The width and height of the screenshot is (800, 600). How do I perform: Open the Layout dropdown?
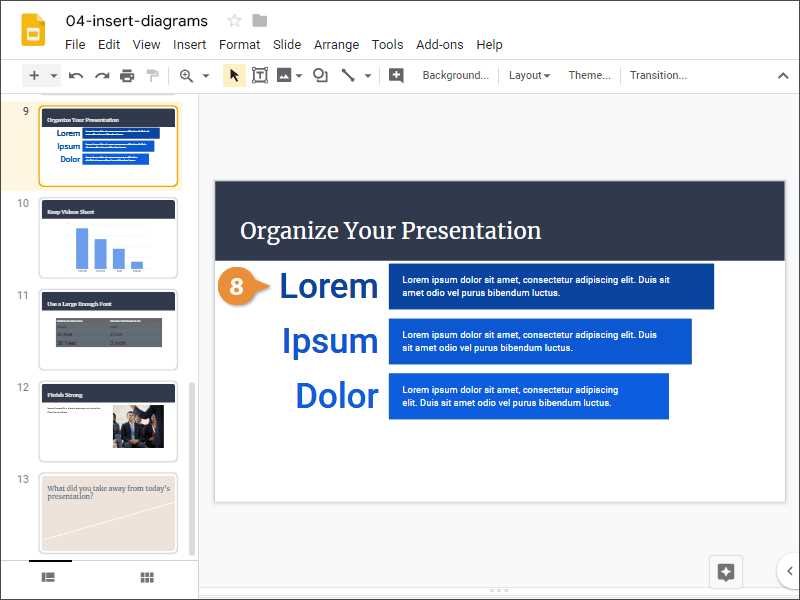(529, 76)
